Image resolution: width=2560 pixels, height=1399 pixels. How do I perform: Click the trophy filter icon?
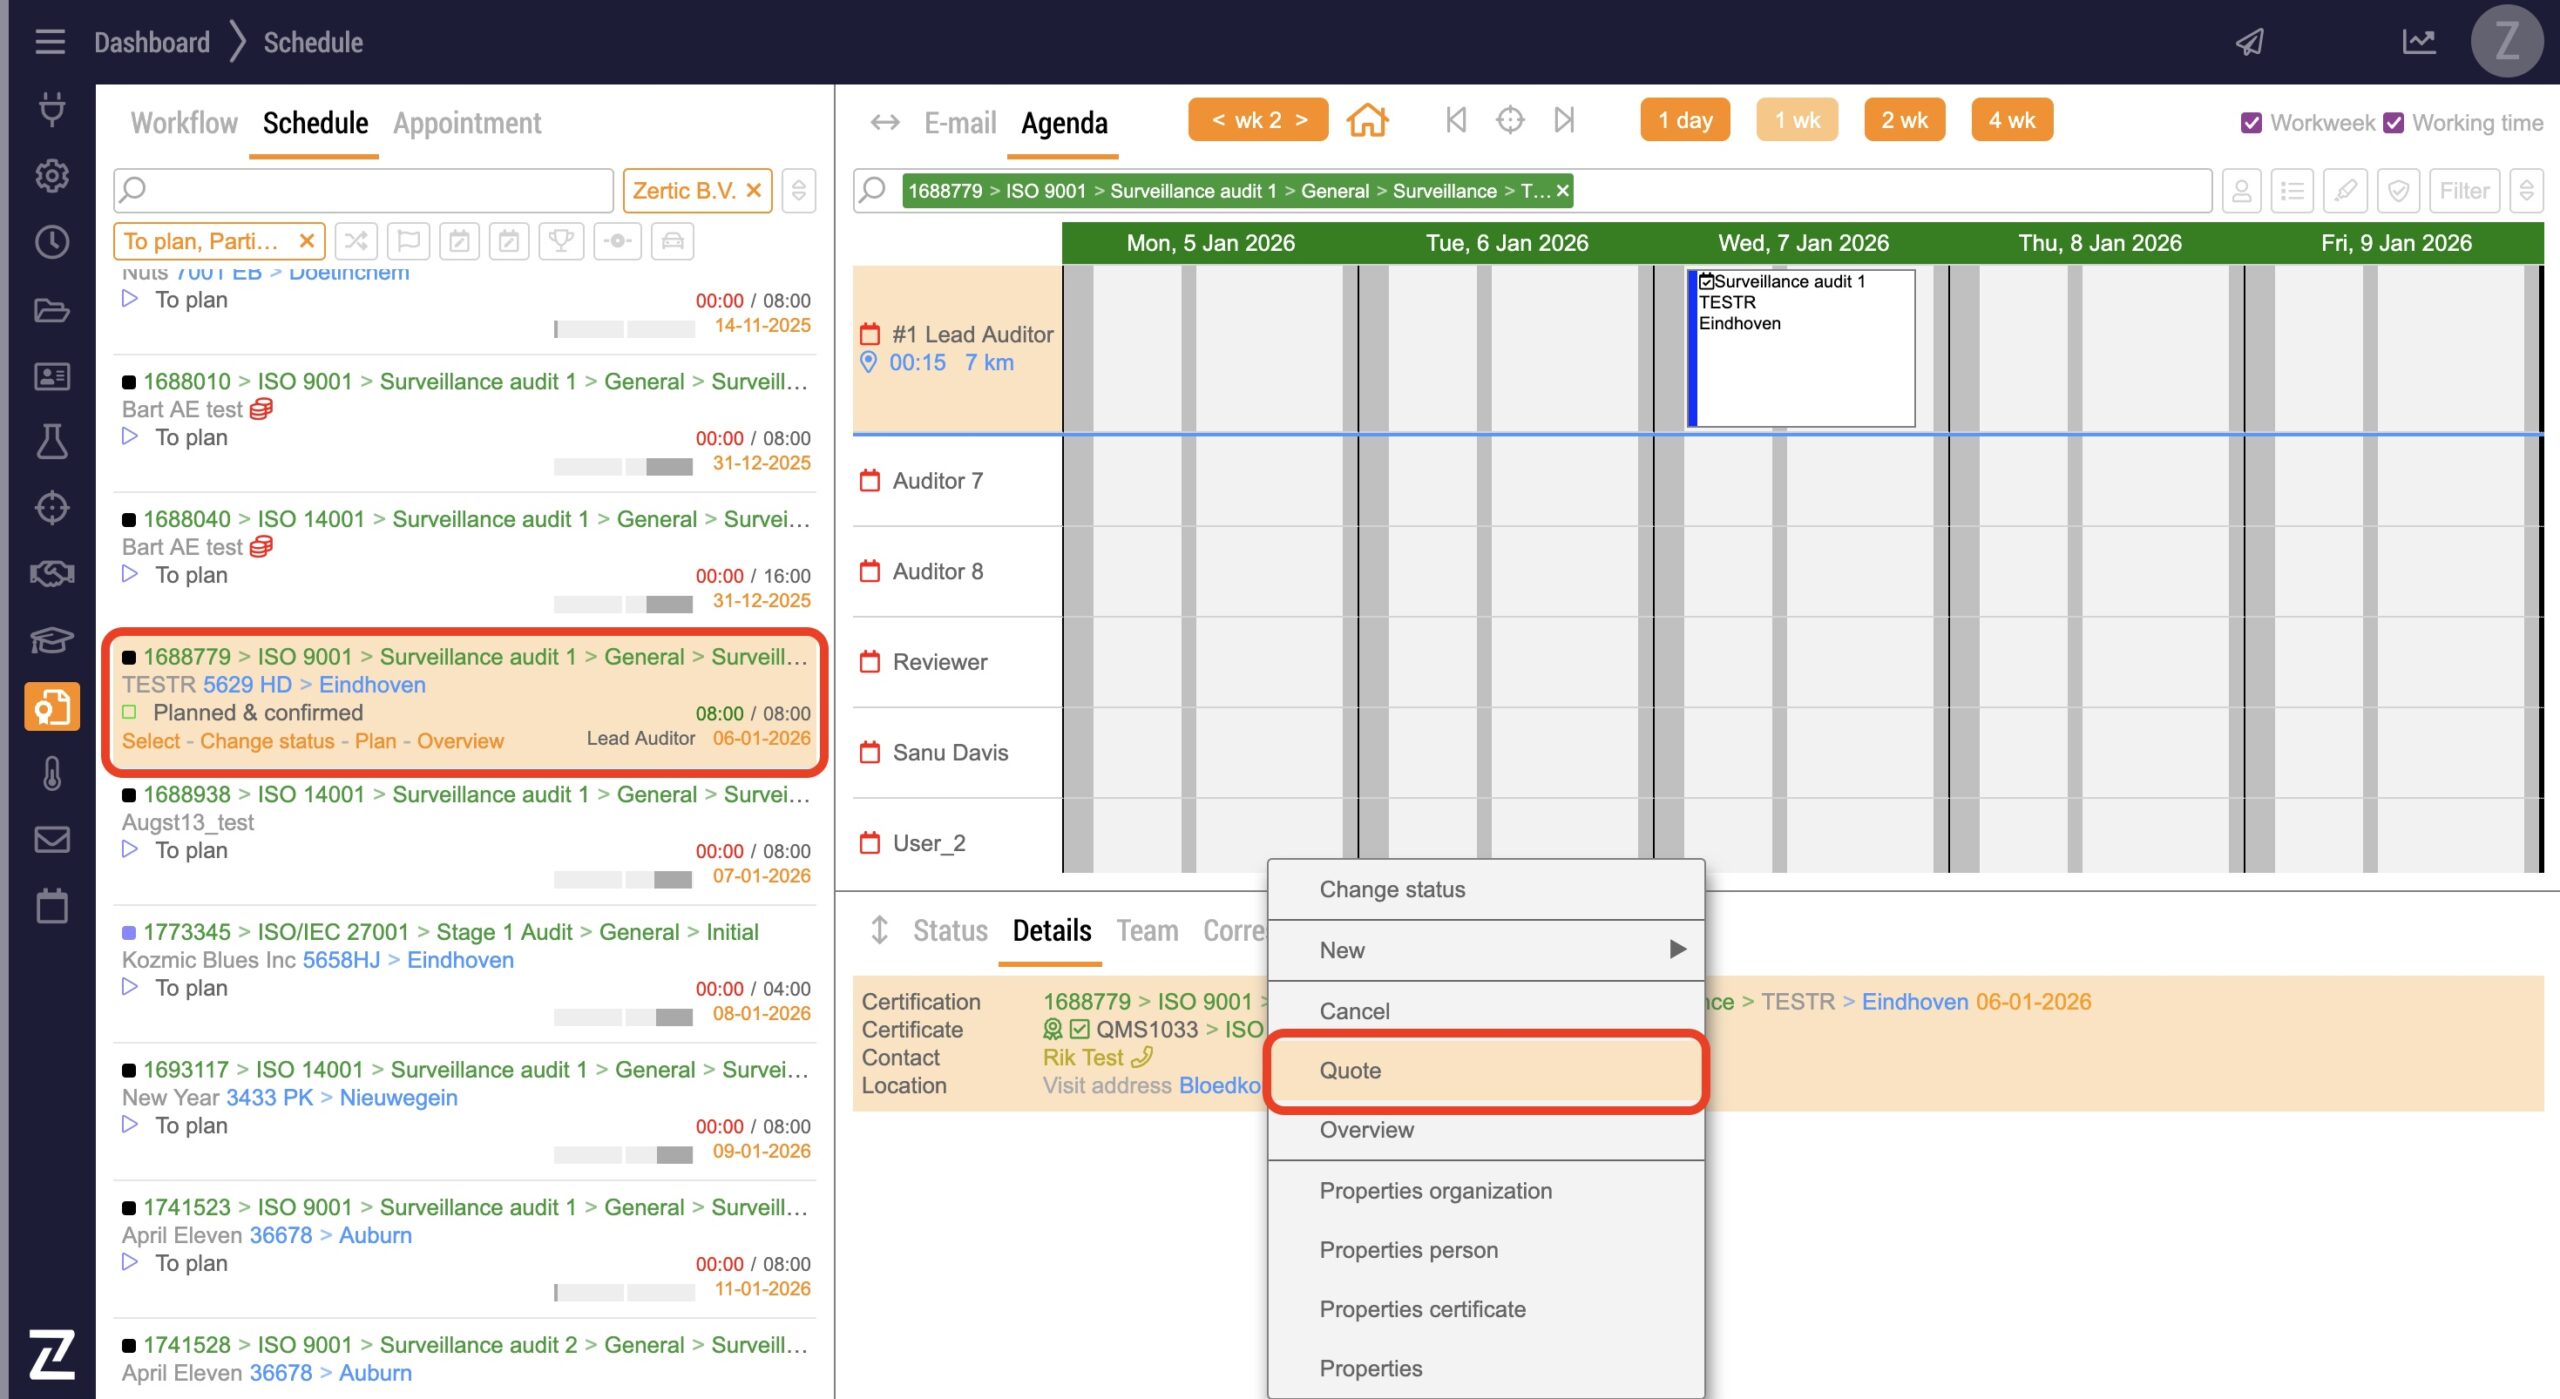[561, 241]
